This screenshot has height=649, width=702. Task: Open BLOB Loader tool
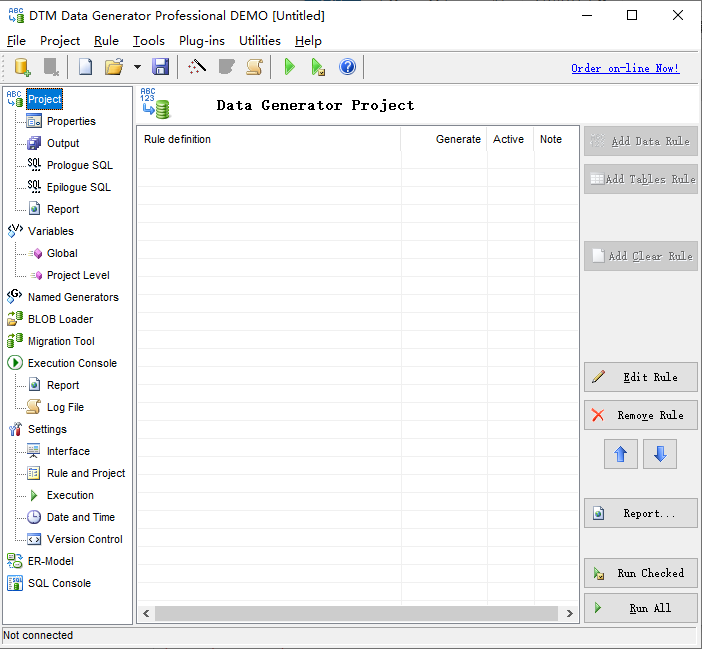60,319
